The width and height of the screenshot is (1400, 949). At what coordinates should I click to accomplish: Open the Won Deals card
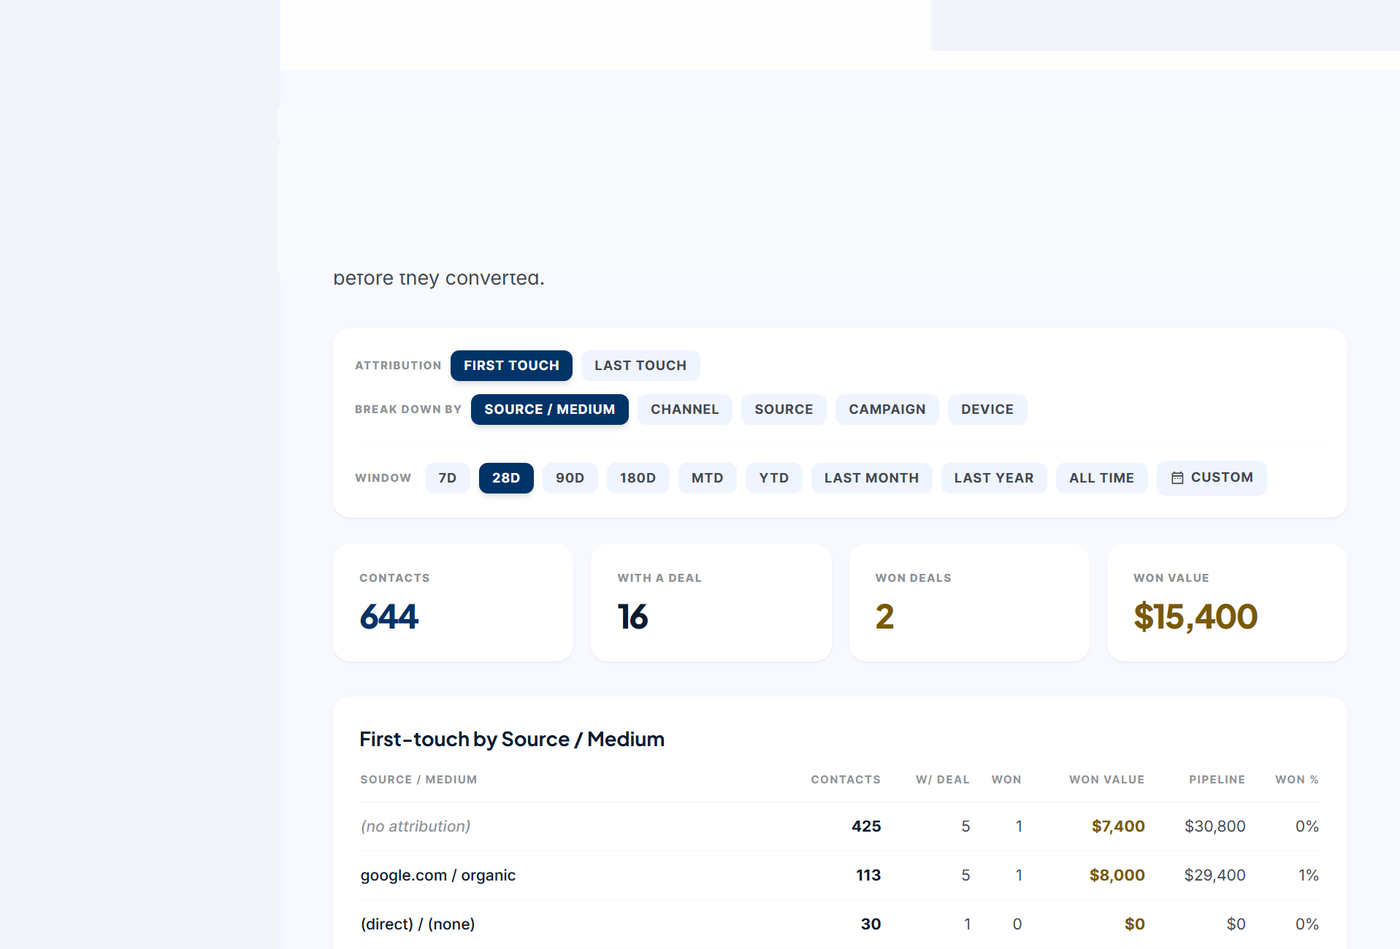[x=969, y=603]
